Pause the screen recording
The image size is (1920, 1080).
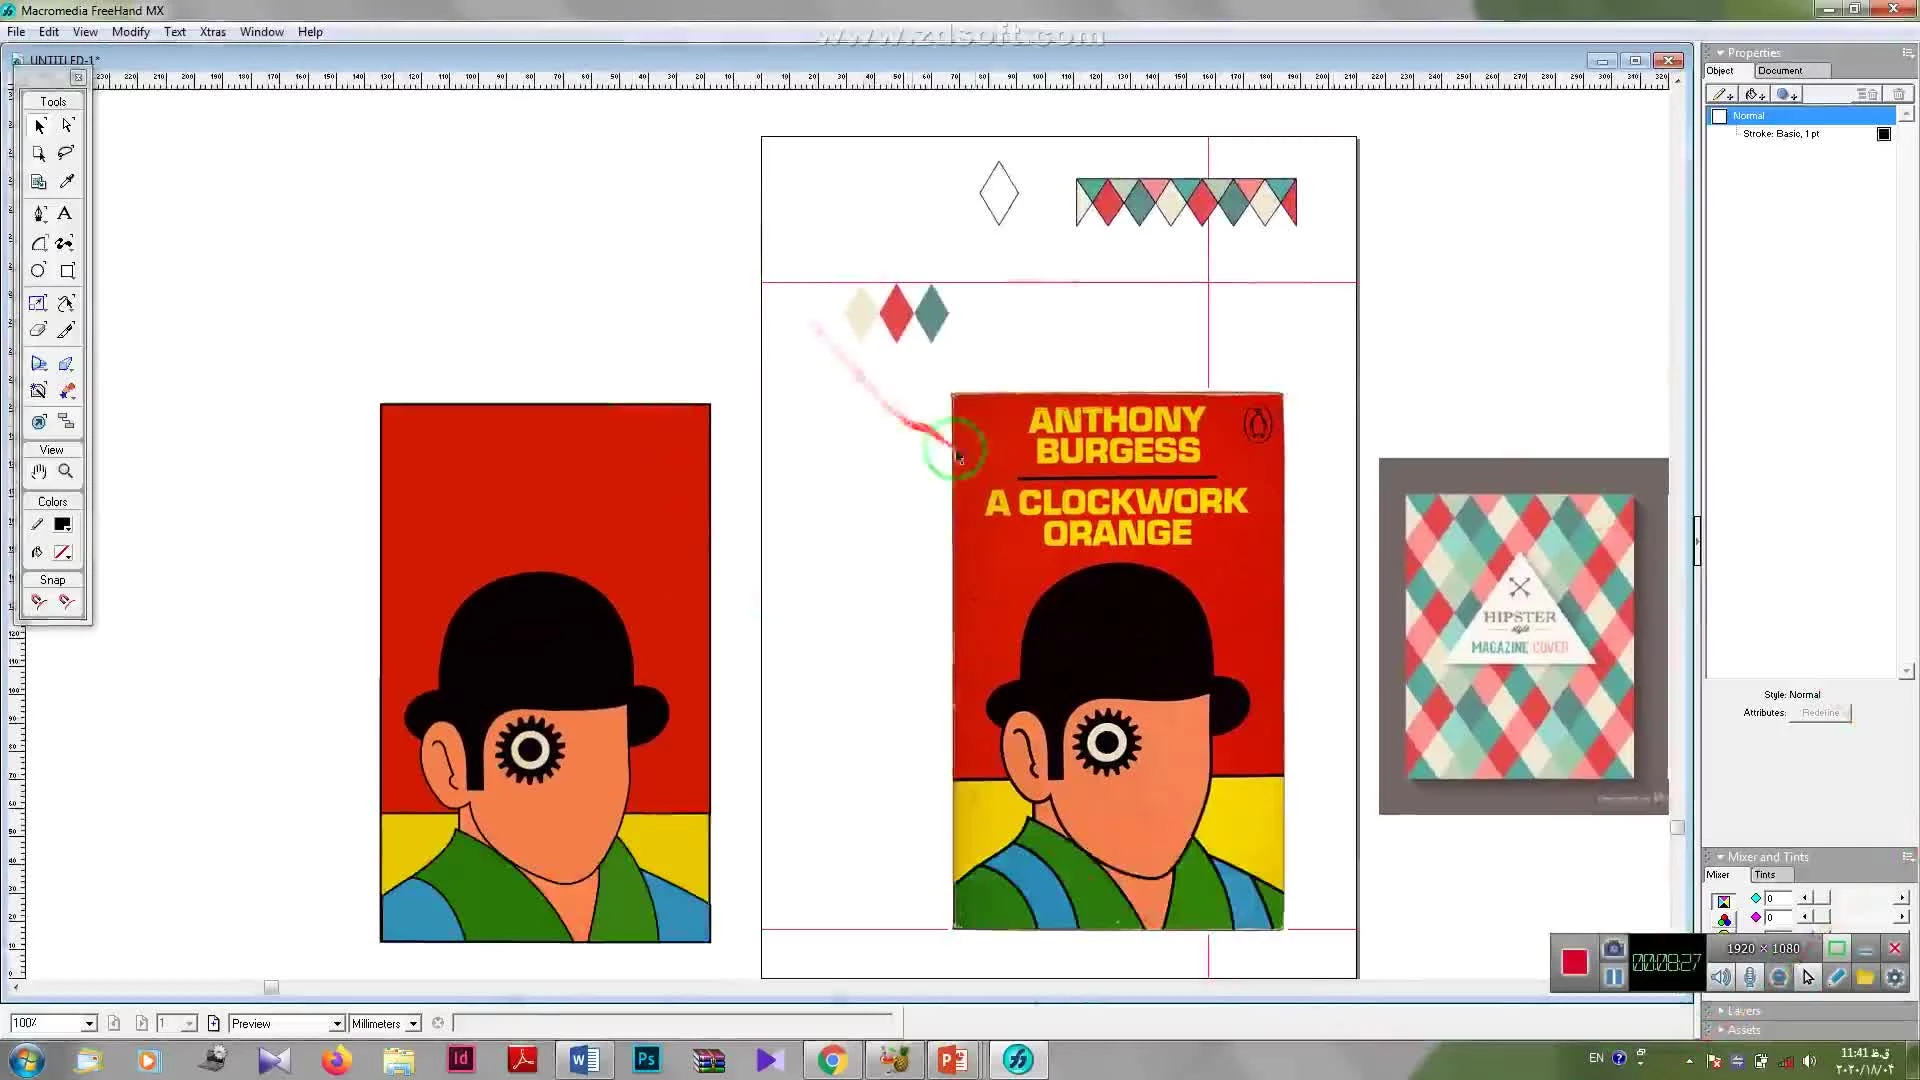(x=1613, y=978)
